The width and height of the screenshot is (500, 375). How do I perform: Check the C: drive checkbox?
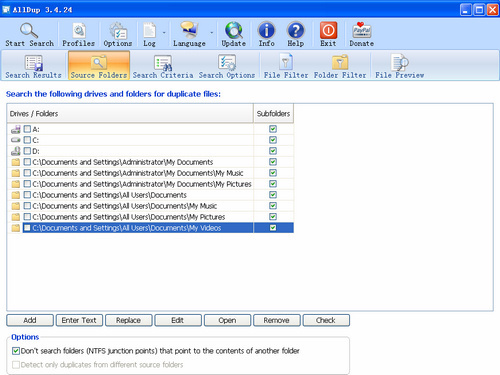(x=27, y=140)
